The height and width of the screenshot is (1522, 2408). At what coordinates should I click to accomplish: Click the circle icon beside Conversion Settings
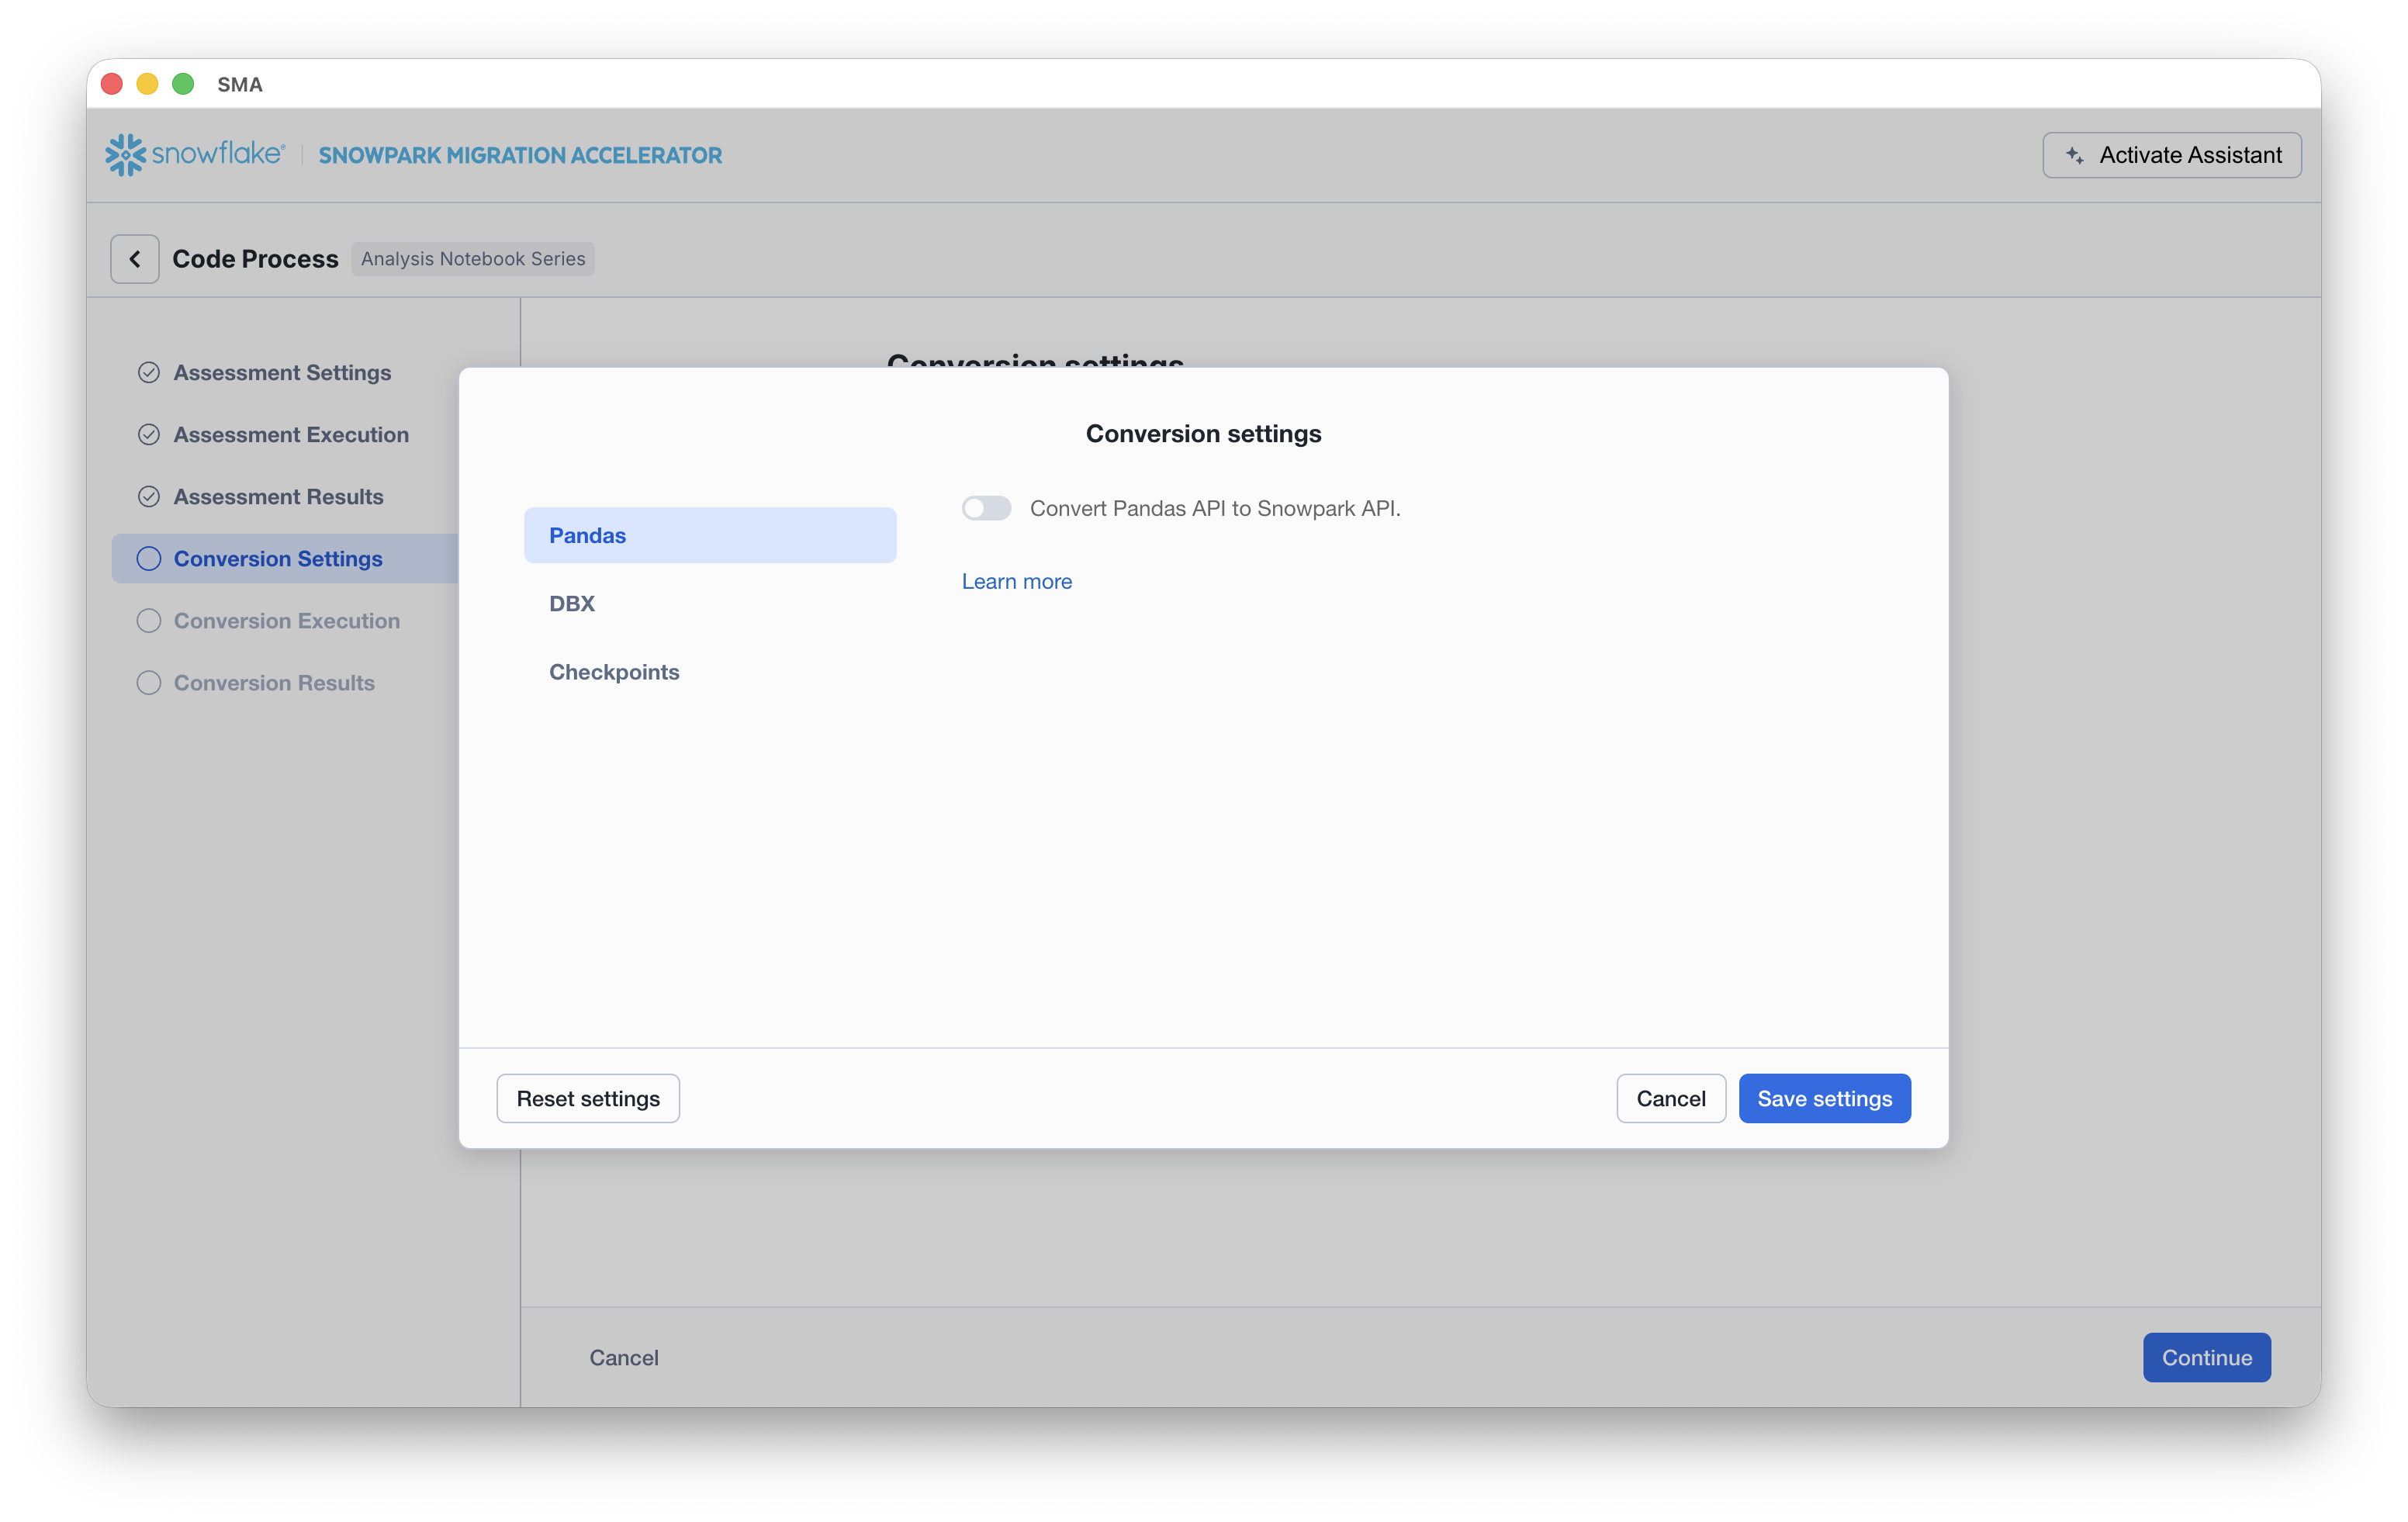(x=148, y=558)
